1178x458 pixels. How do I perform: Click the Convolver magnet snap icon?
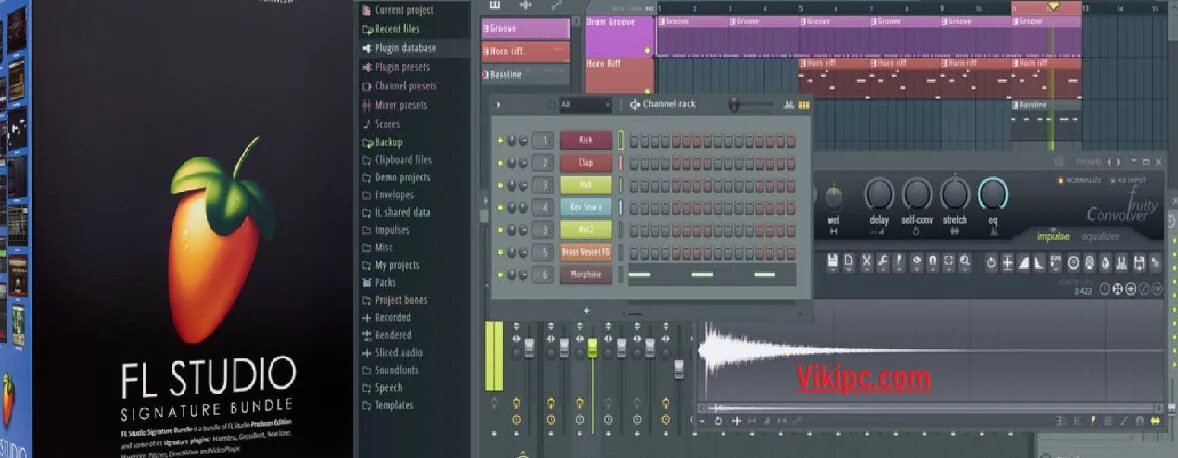click(x=932, y=262)
